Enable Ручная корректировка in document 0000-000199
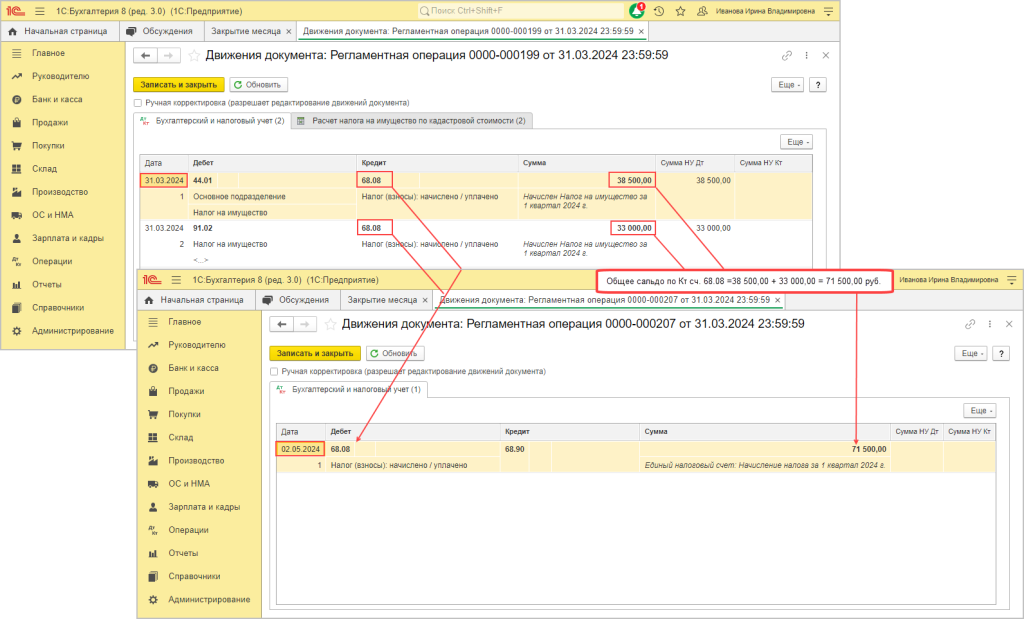 [138, 102]
